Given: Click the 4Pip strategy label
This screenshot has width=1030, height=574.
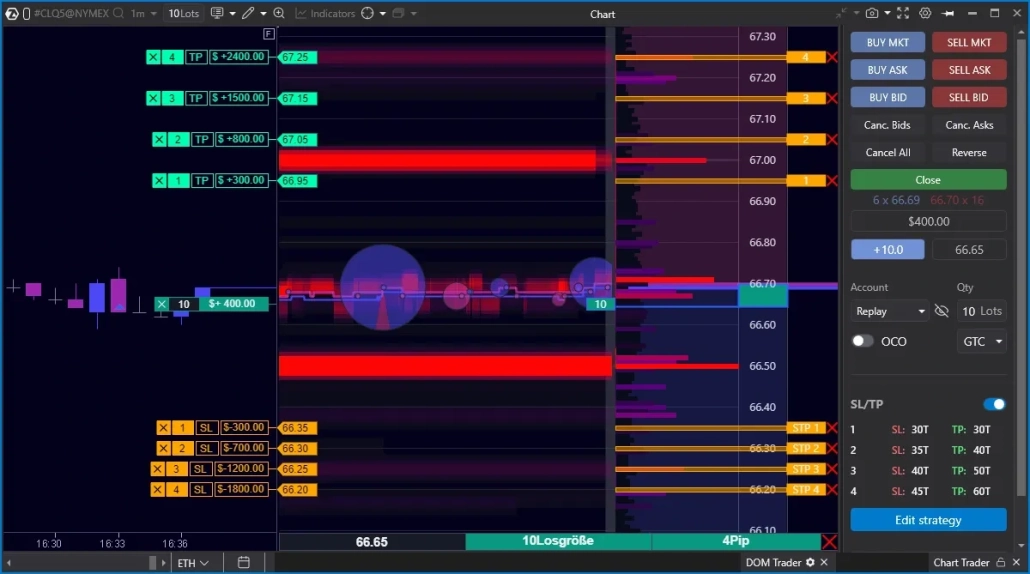Looking at the screenshot, I should (736, 541).
